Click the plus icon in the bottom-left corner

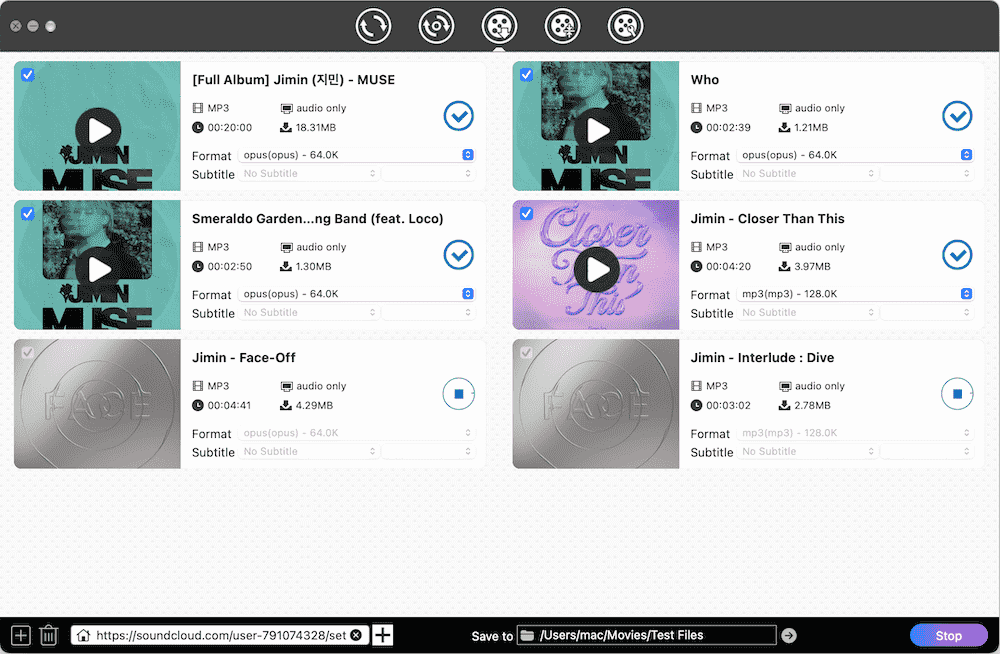19,634
